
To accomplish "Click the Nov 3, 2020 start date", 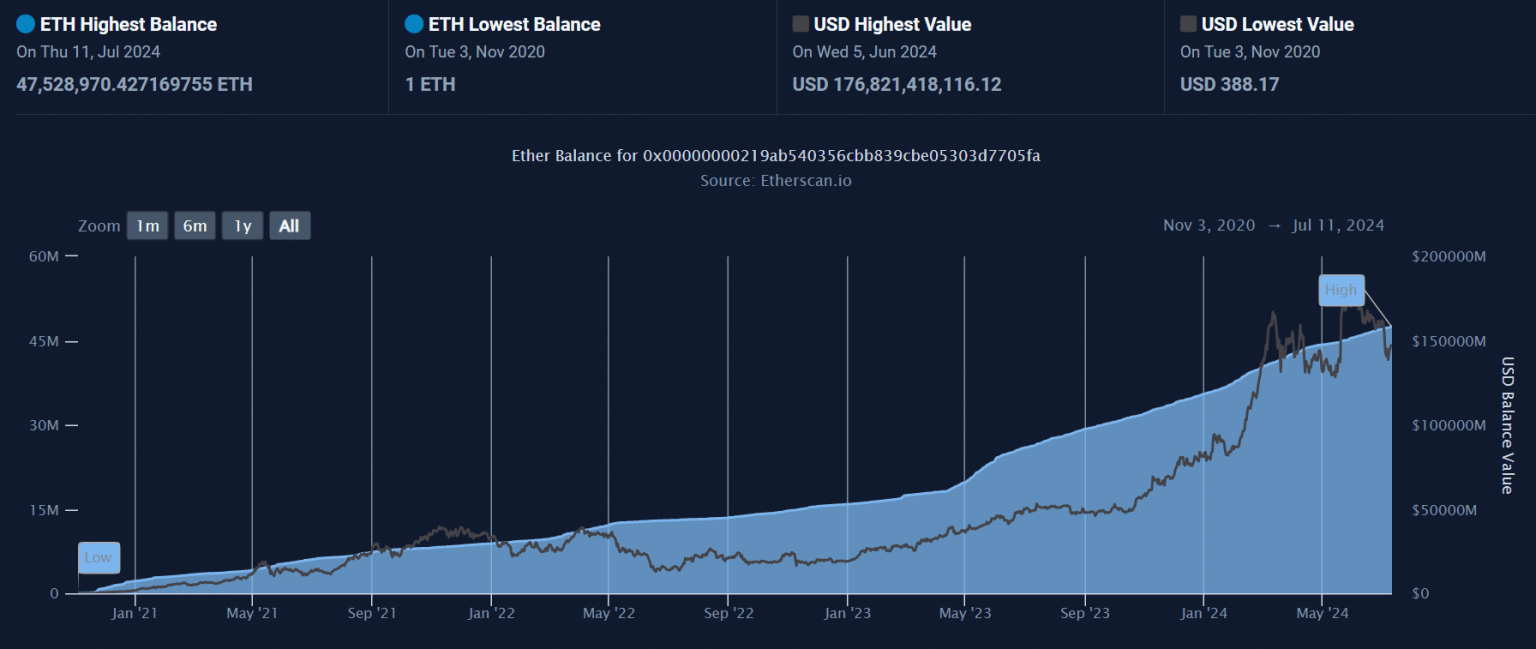I will [x=1208, y=226].
